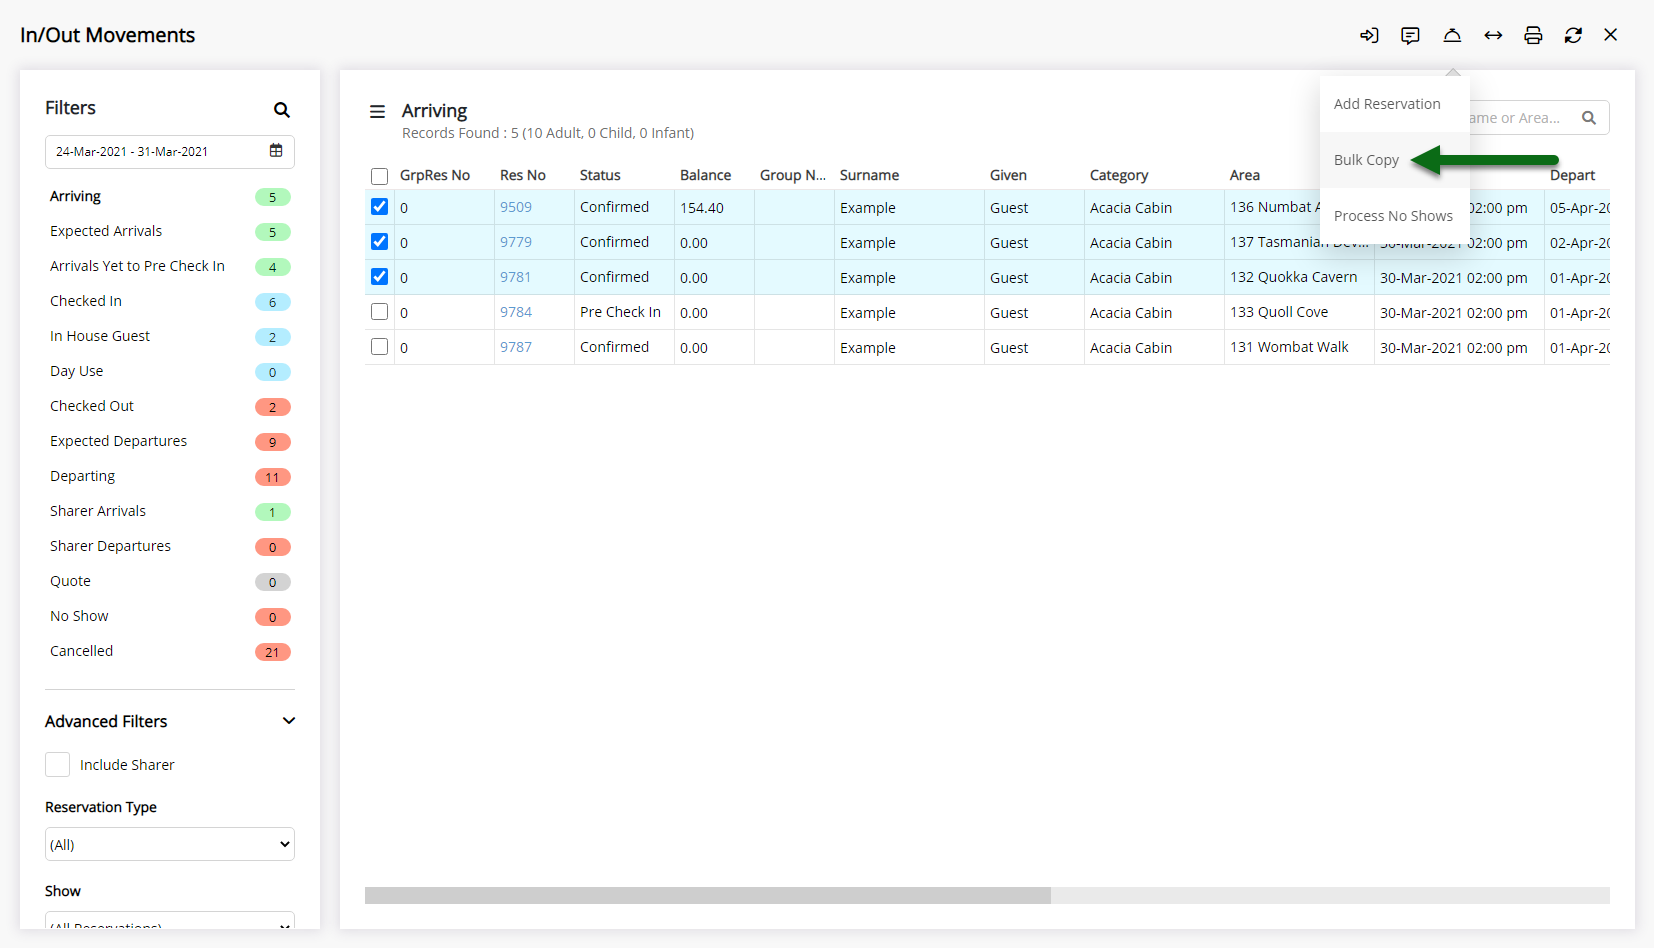Uncheck the checkbox for reservation 9781

pyautogui.click(x=379, y=277)
